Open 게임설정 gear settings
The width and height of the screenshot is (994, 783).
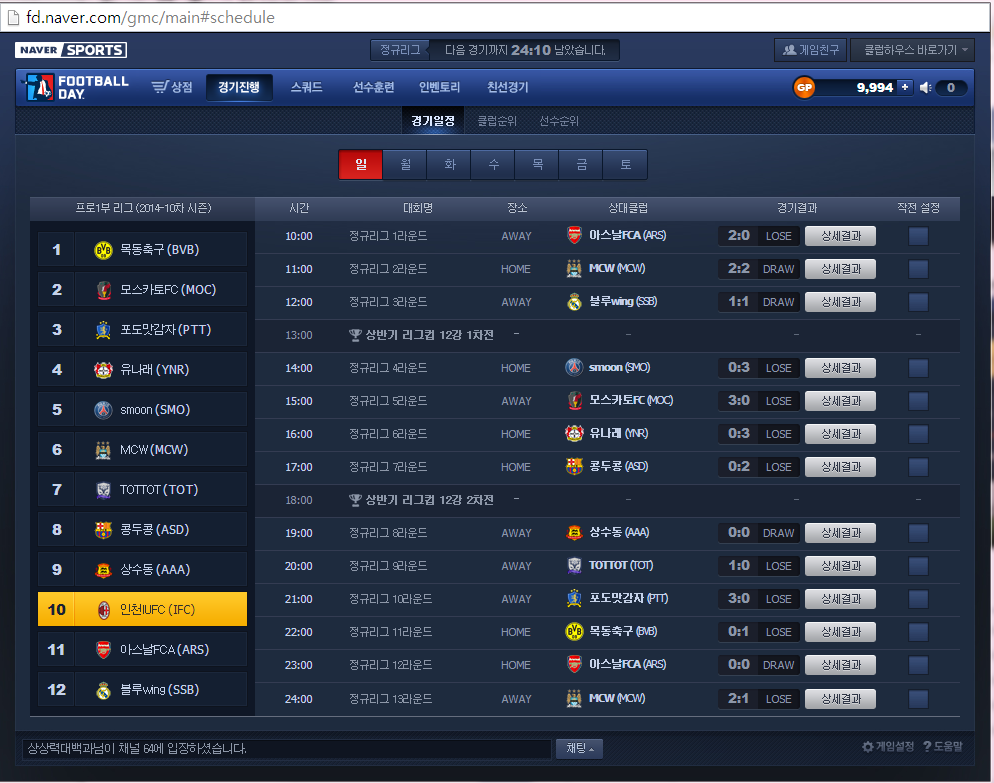tap(888, 747)
